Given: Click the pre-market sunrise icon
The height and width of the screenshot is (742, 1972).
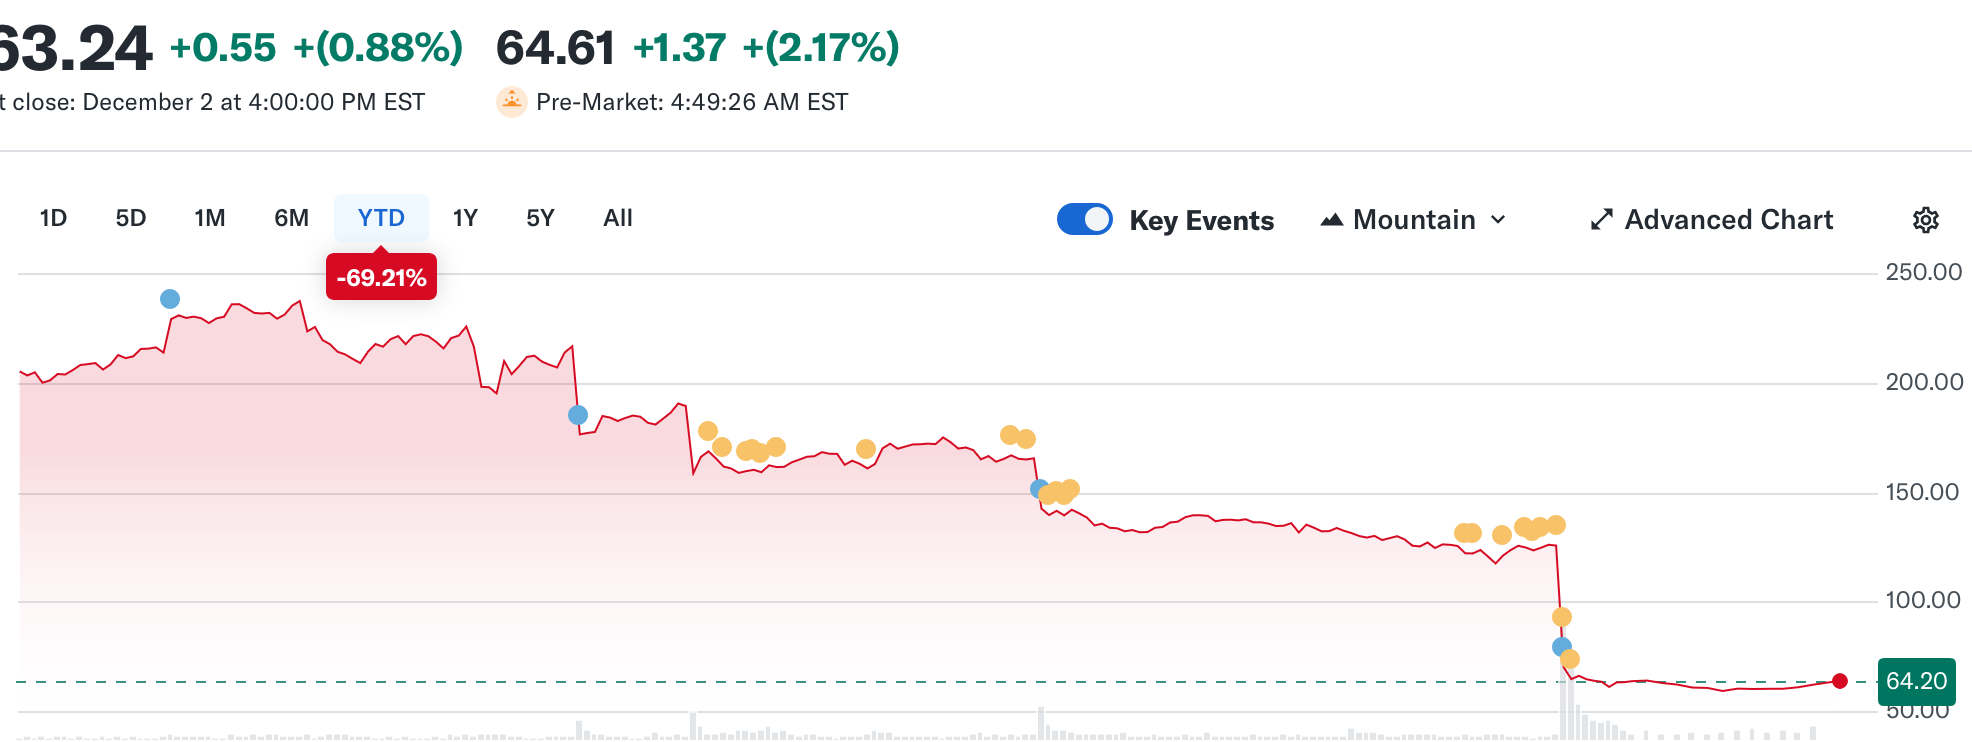Looking at the screenshot, I should (x=512, y=102).
